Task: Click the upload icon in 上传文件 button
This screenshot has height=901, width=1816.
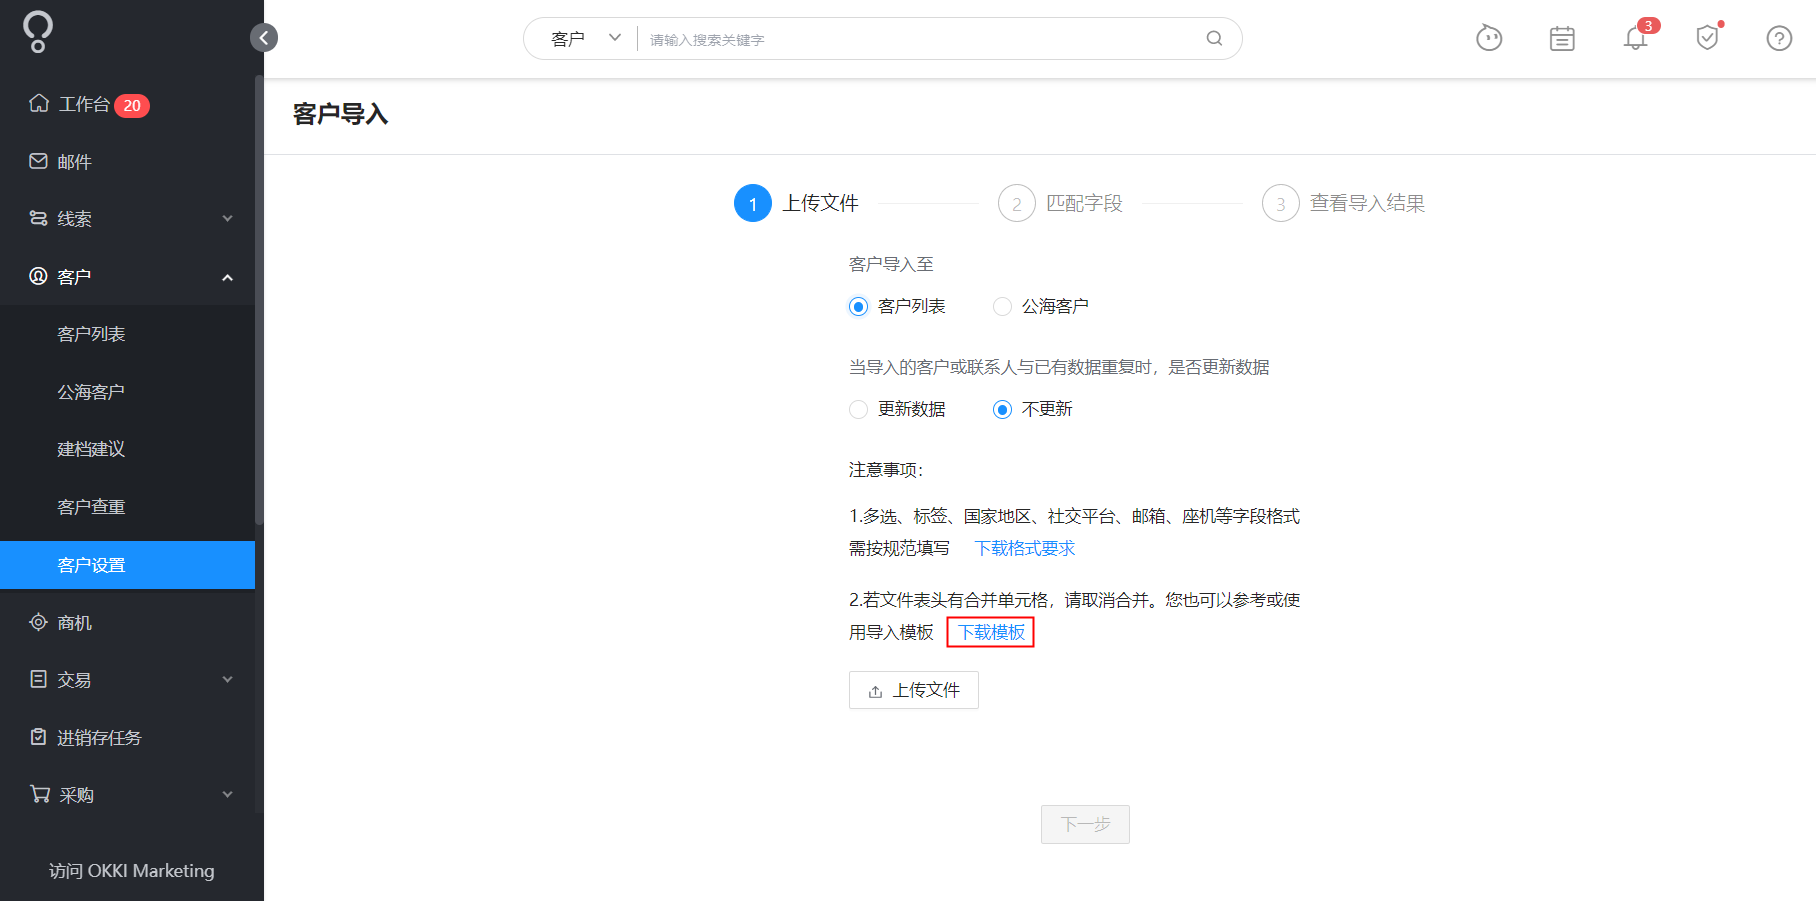Action: tap(875, 691)
